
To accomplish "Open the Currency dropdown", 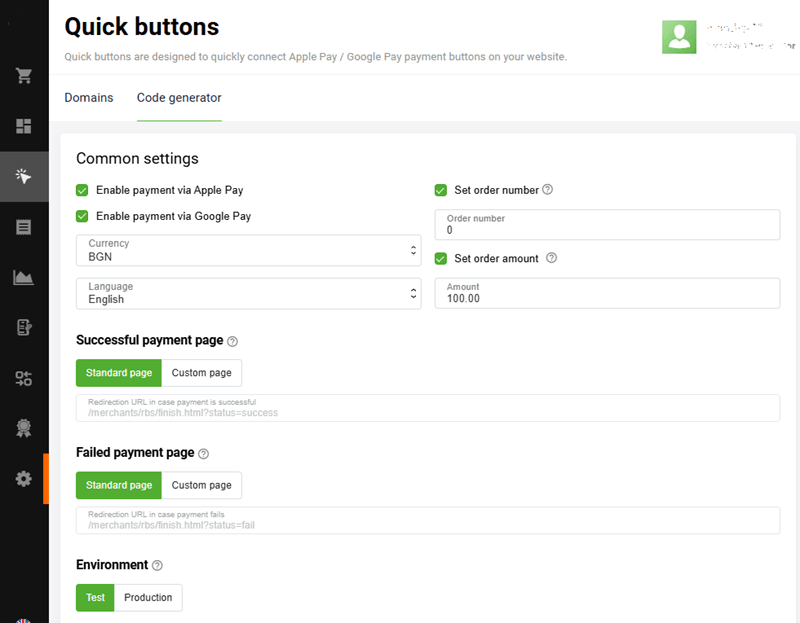I will (248, 250).
